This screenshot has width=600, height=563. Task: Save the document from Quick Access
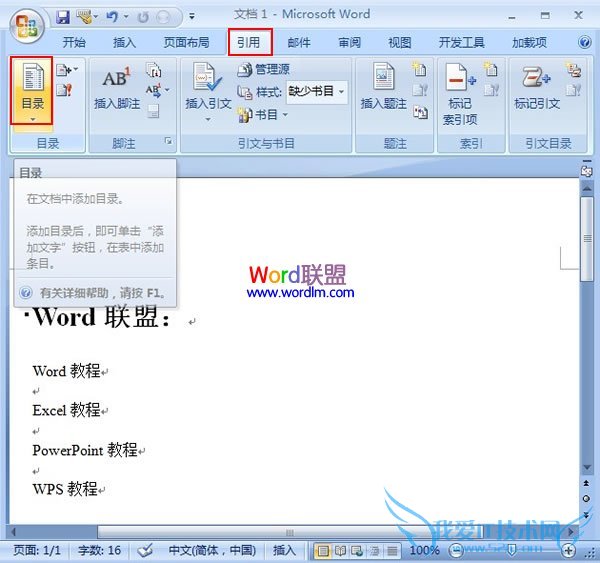(x=63, y=17)
